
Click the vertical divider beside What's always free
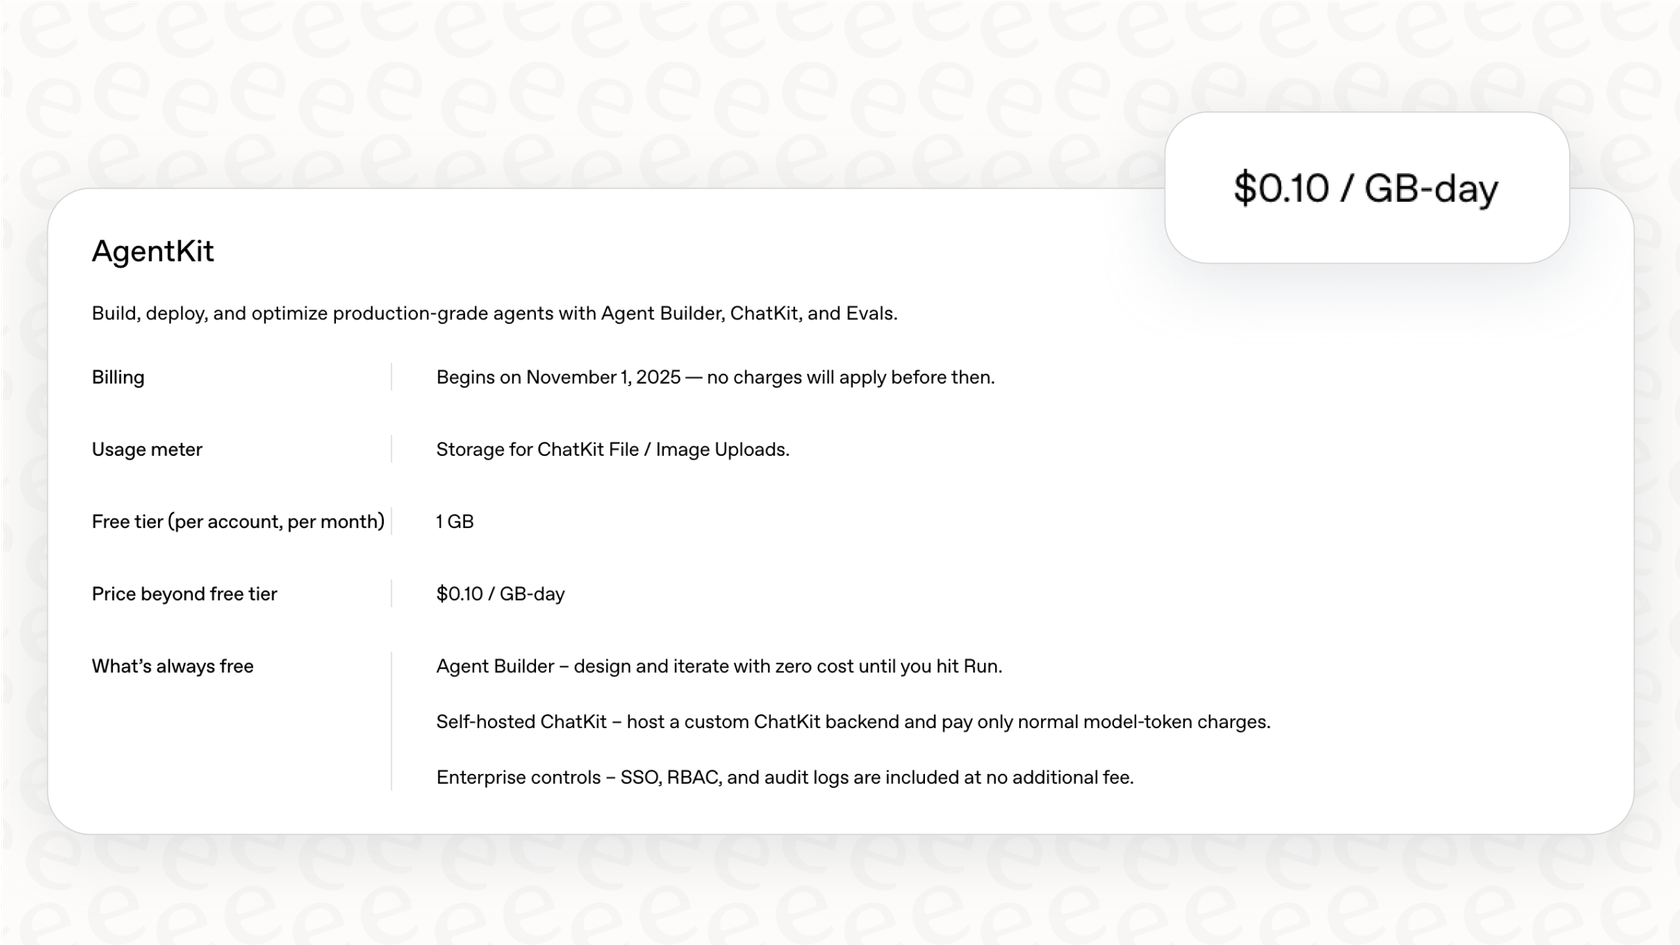coord(392,721)
